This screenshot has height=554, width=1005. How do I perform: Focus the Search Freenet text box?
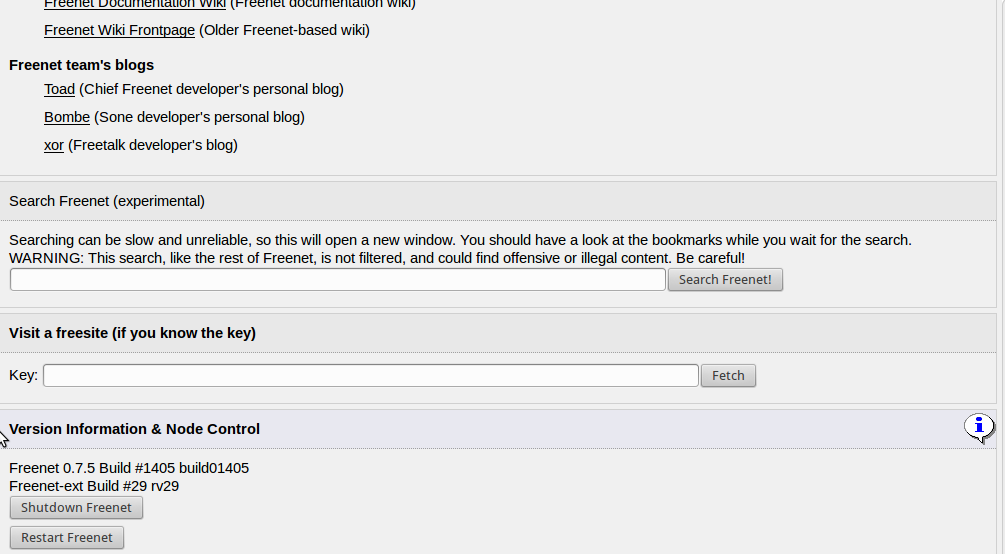pos(338,280)
